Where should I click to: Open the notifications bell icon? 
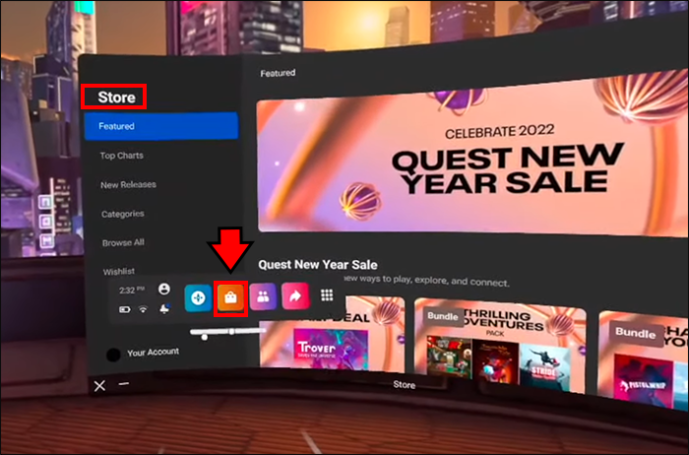coord(164,309)
